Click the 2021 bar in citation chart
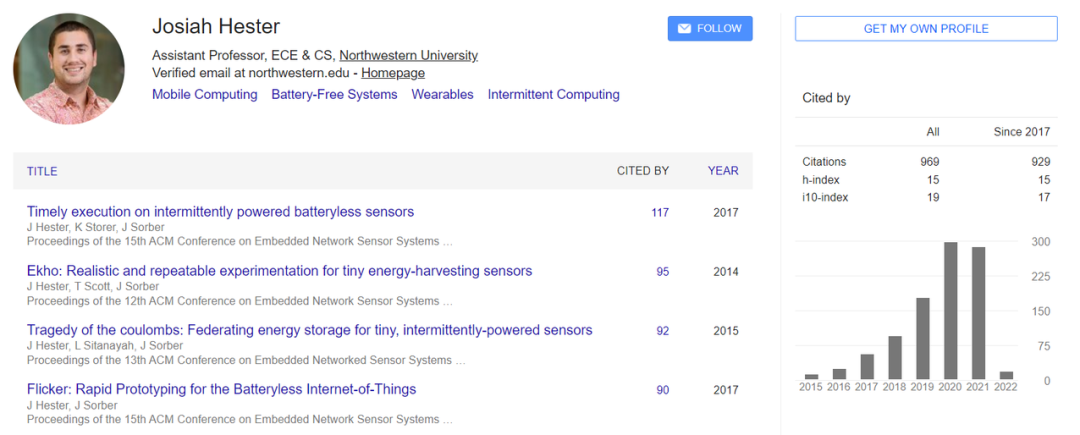This screenshot has width=1080, height=435. [979, 313]
